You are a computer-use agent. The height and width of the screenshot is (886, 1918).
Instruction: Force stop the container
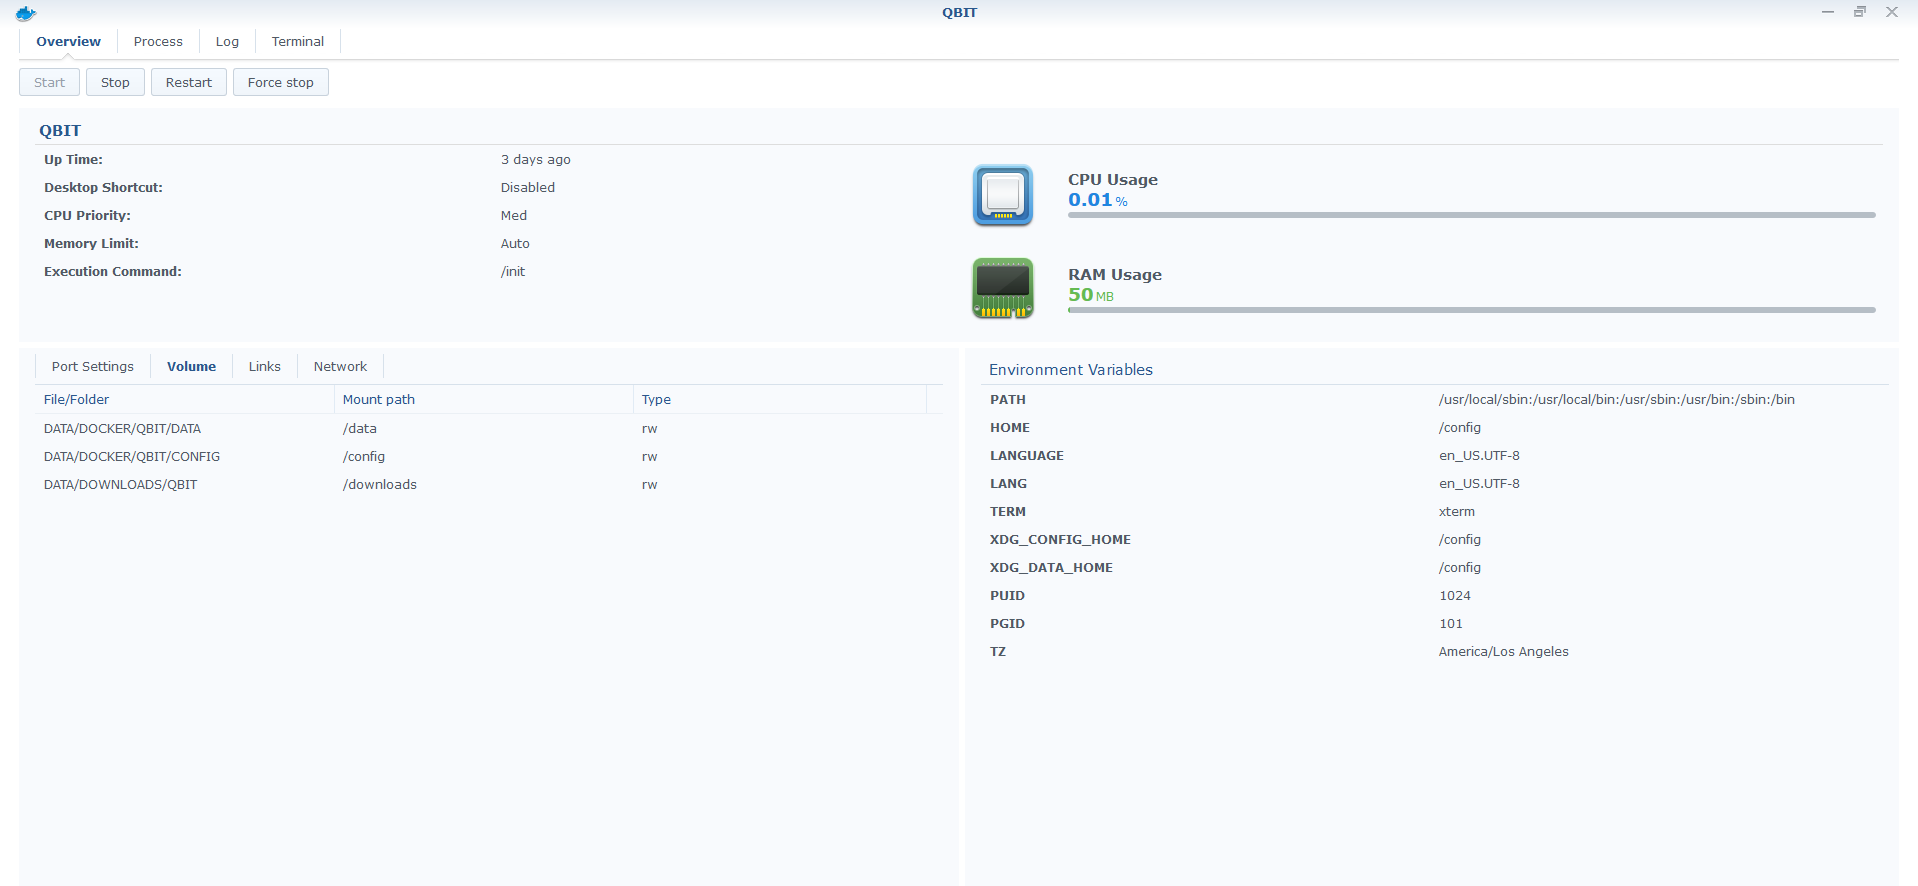[x=281, y=82]
